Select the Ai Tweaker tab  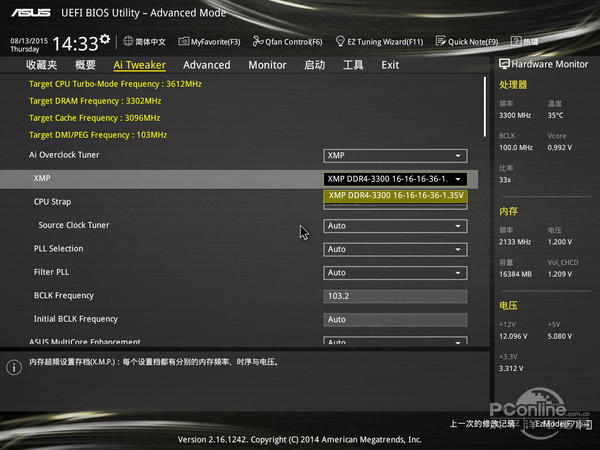(x=140, y=65)
